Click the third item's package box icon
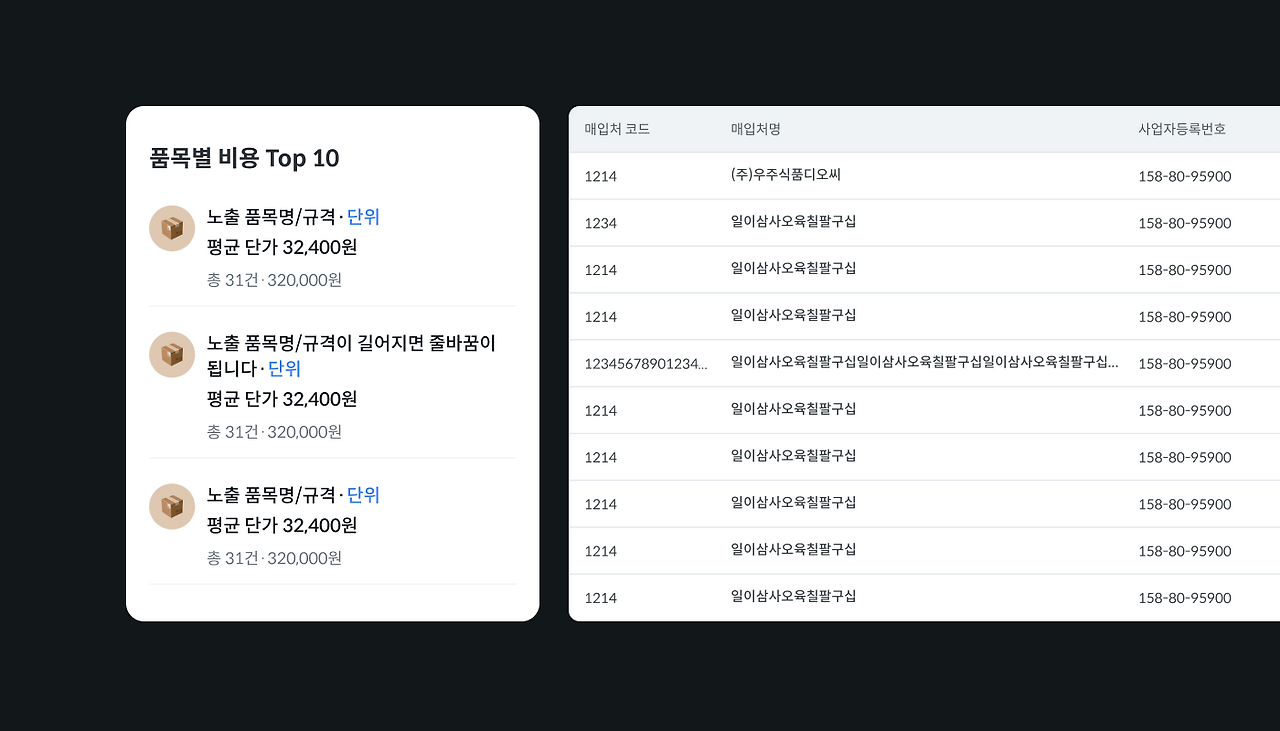 172,507
